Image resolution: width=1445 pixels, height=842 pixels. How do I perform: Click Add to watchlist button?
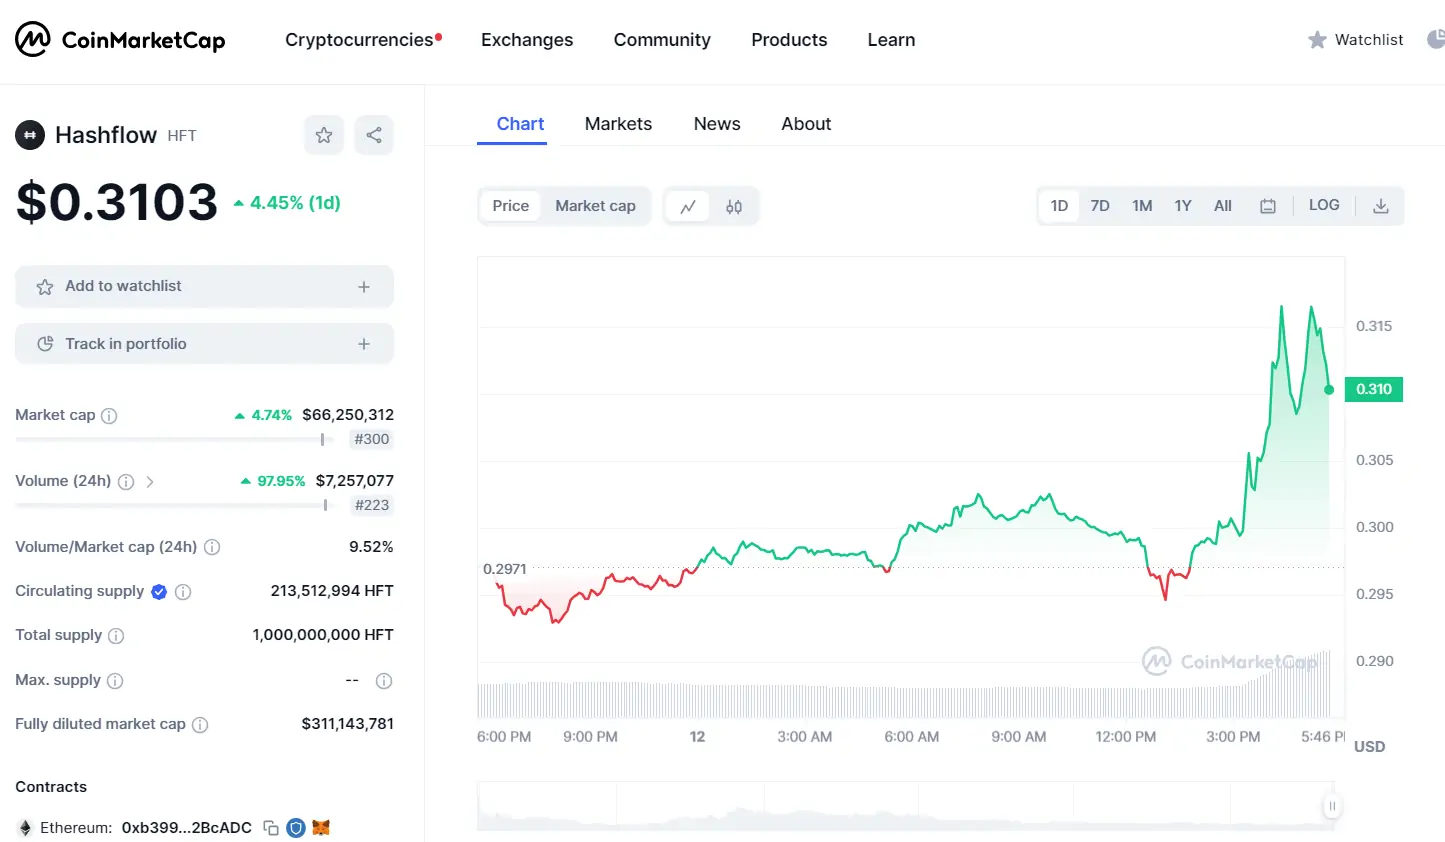[204, 287]
